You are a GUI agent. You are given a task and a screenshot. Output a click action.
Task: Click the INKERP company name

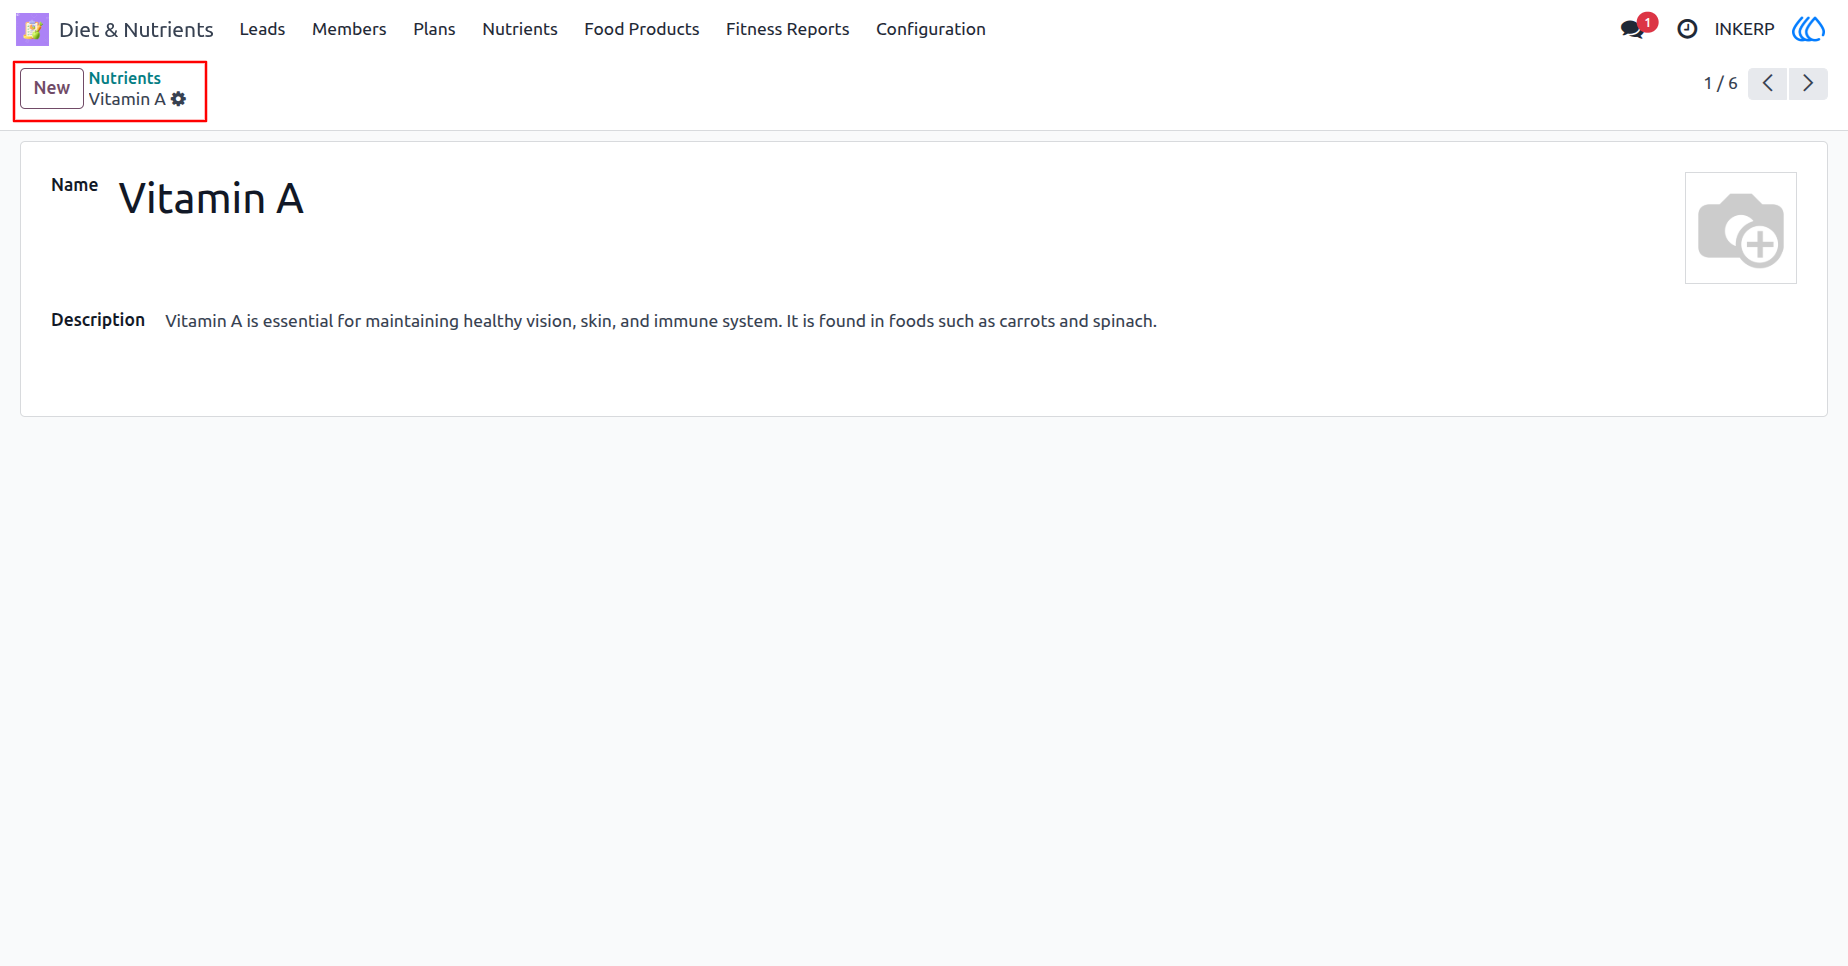point(1744,29)
